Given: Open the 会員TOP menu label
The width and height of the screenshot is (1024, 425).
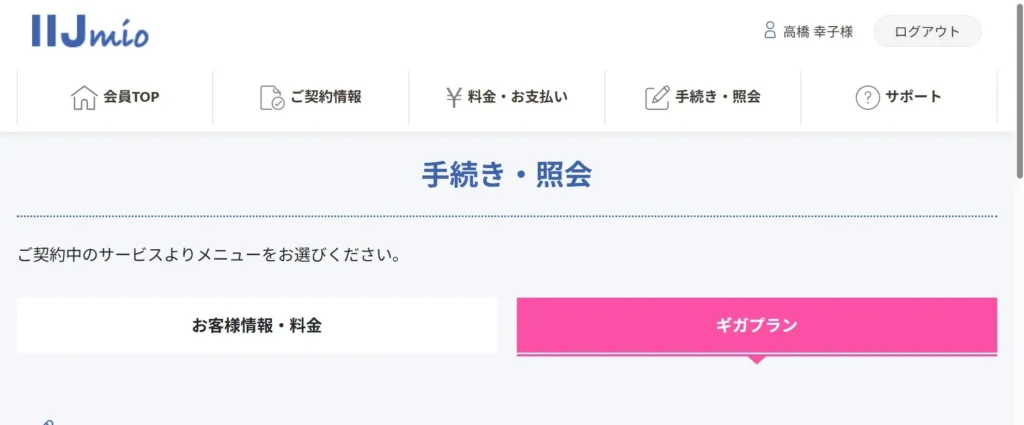Looking at the screenshot, I should pos(131,97).
